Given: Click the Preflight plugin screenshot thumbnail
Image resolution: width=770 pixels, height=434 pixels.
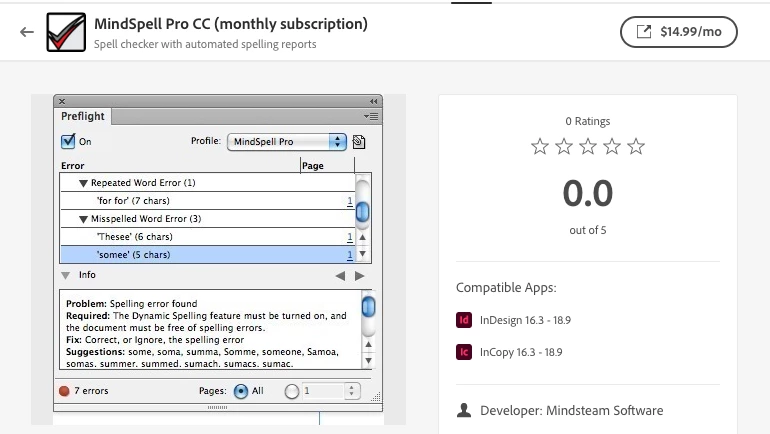Looking at the screenshot, I should [218, 259].
